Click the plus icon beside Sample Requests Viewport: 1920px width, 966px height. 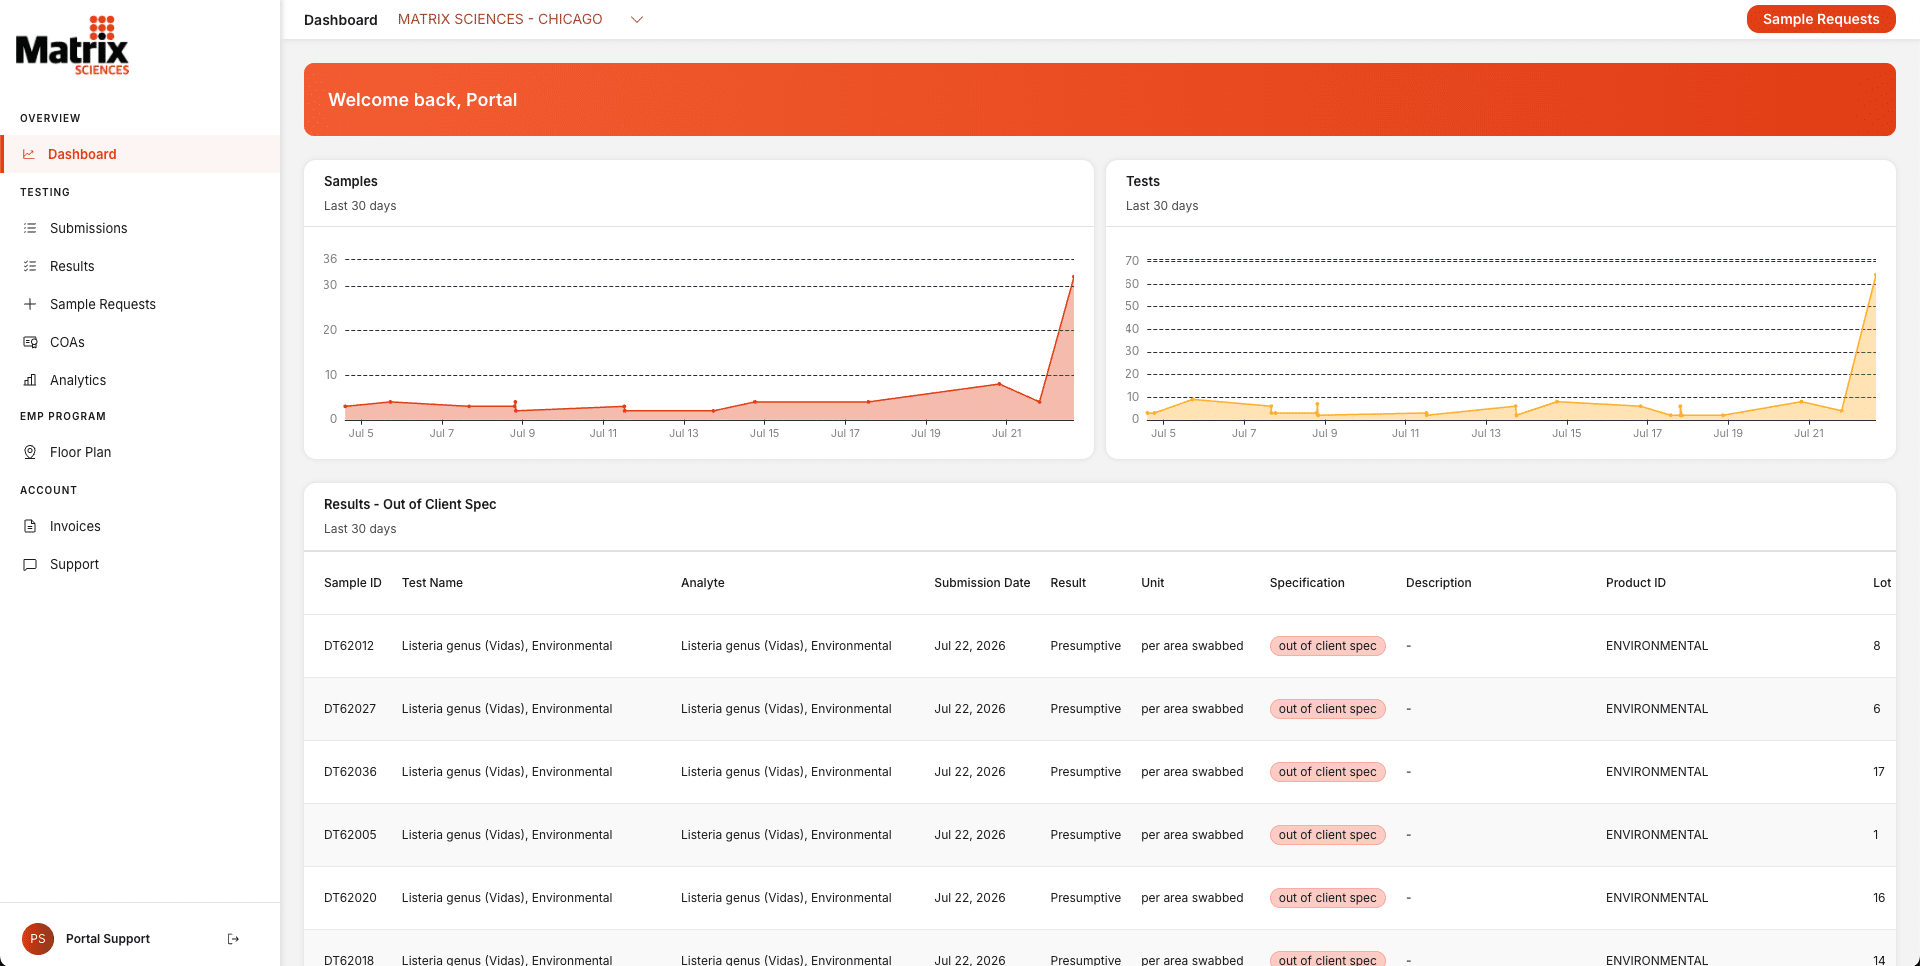pos(30,304)
